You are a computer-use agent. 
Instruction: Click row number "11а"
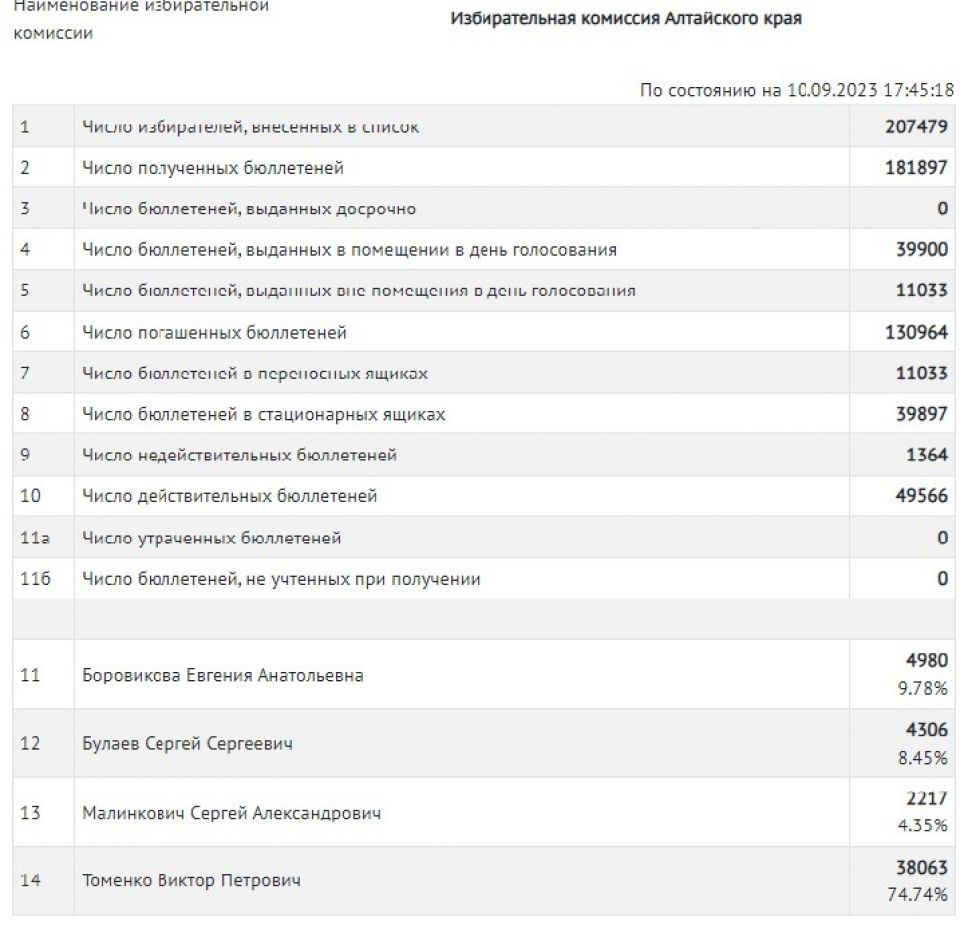(x=35, y=538)
